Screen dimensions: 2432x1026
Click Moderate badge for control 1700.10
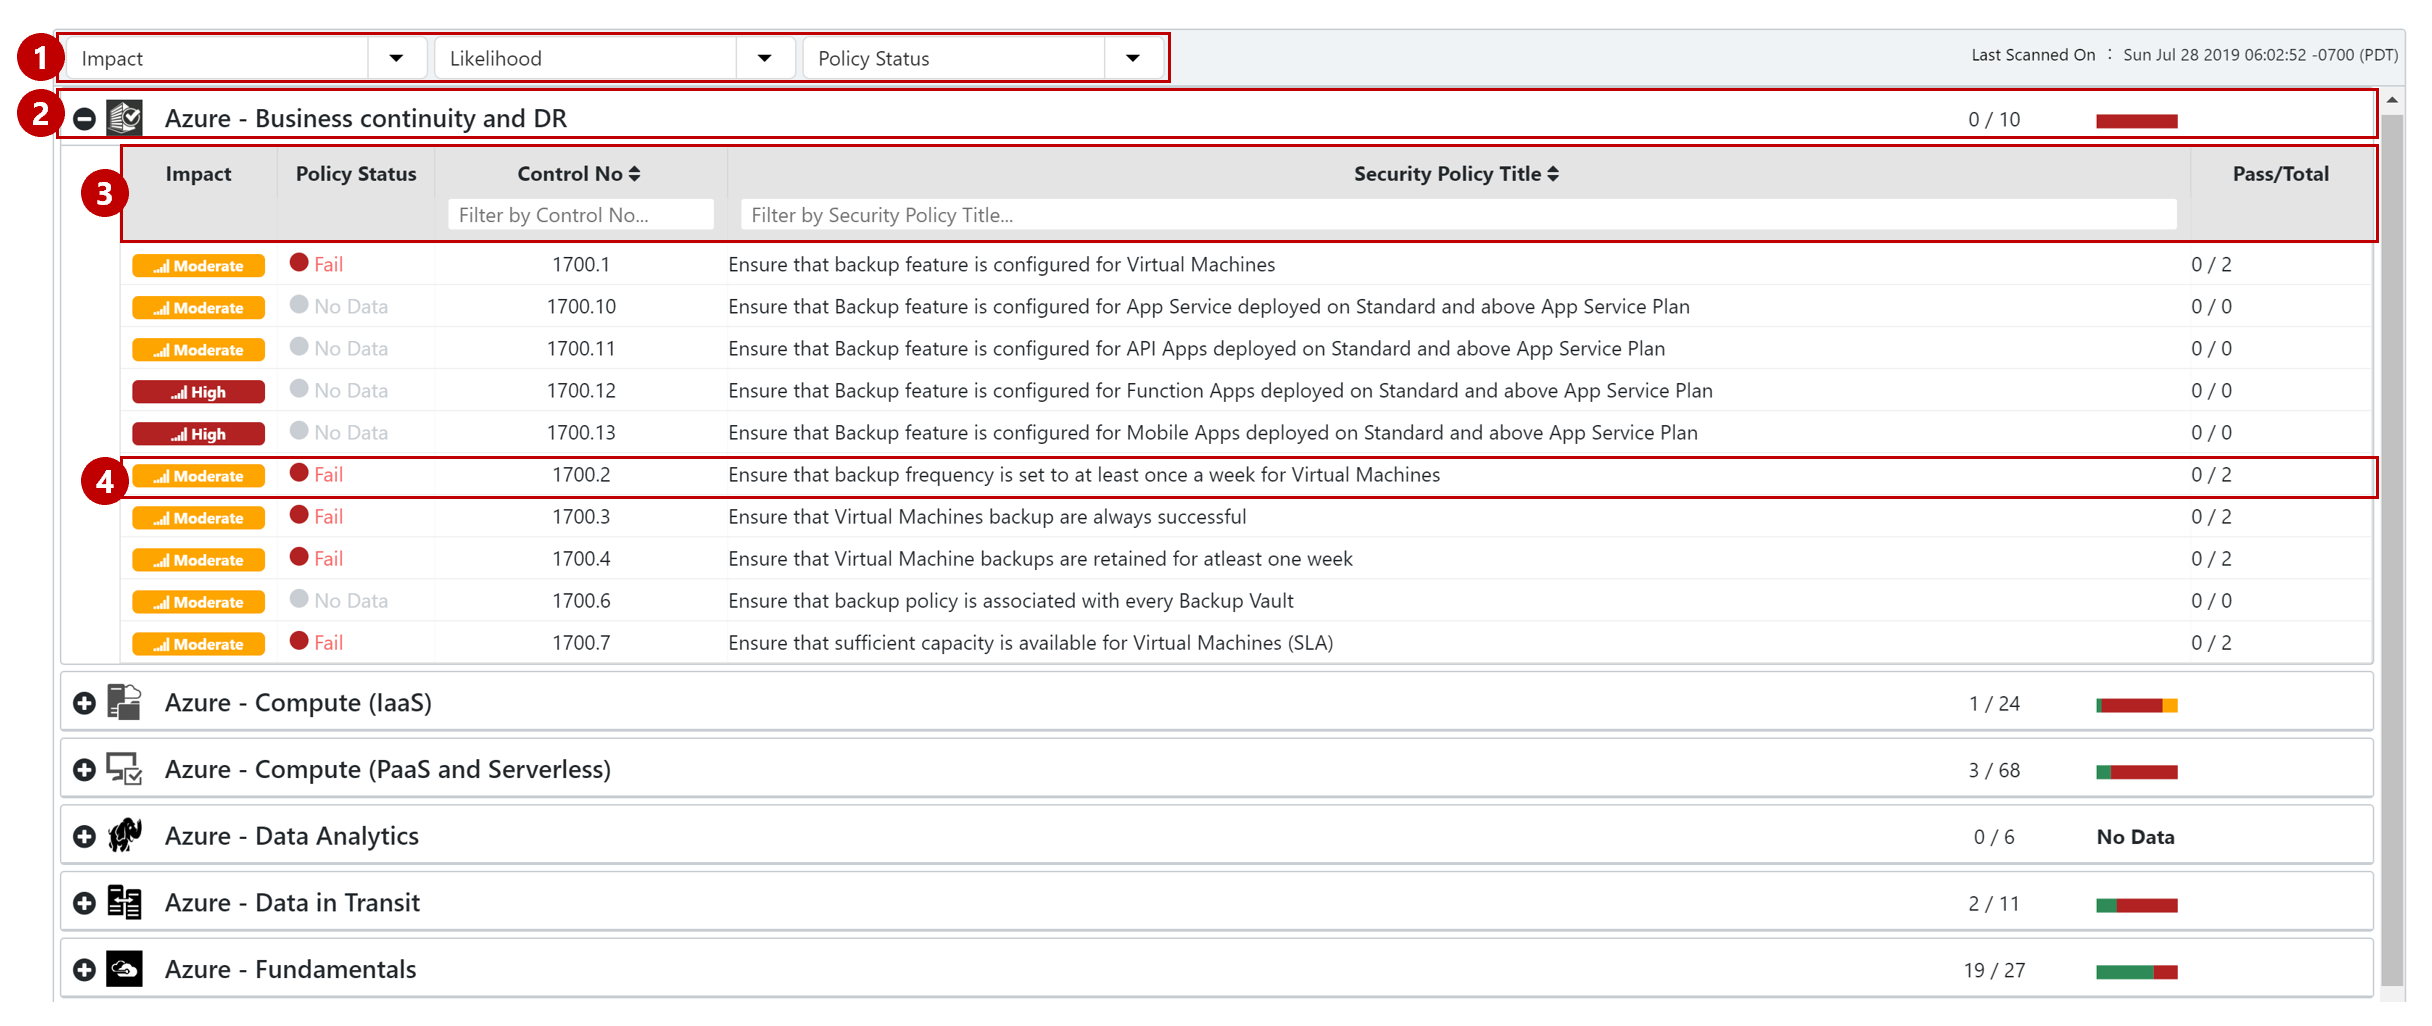tap(198, 308)
